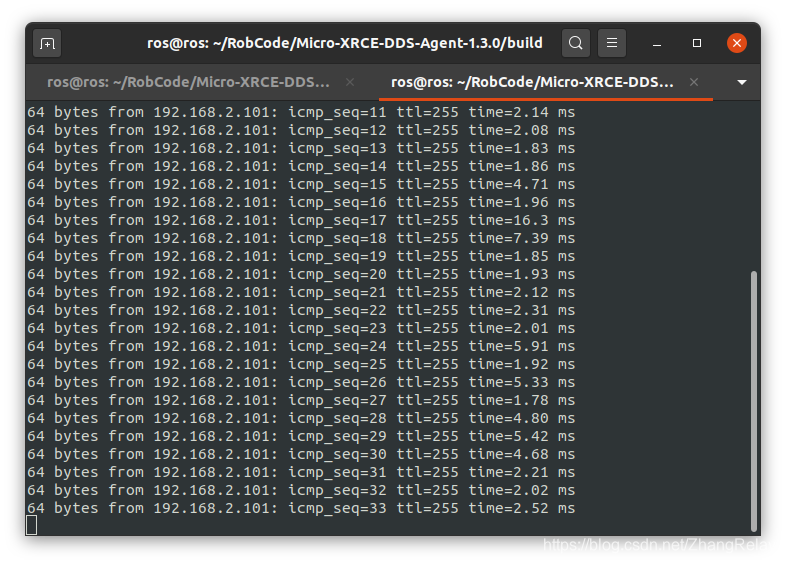The image size is (786, 564).
Task: Click the icmp_seq=19 ping line
Action: click(x=301, y=257)
